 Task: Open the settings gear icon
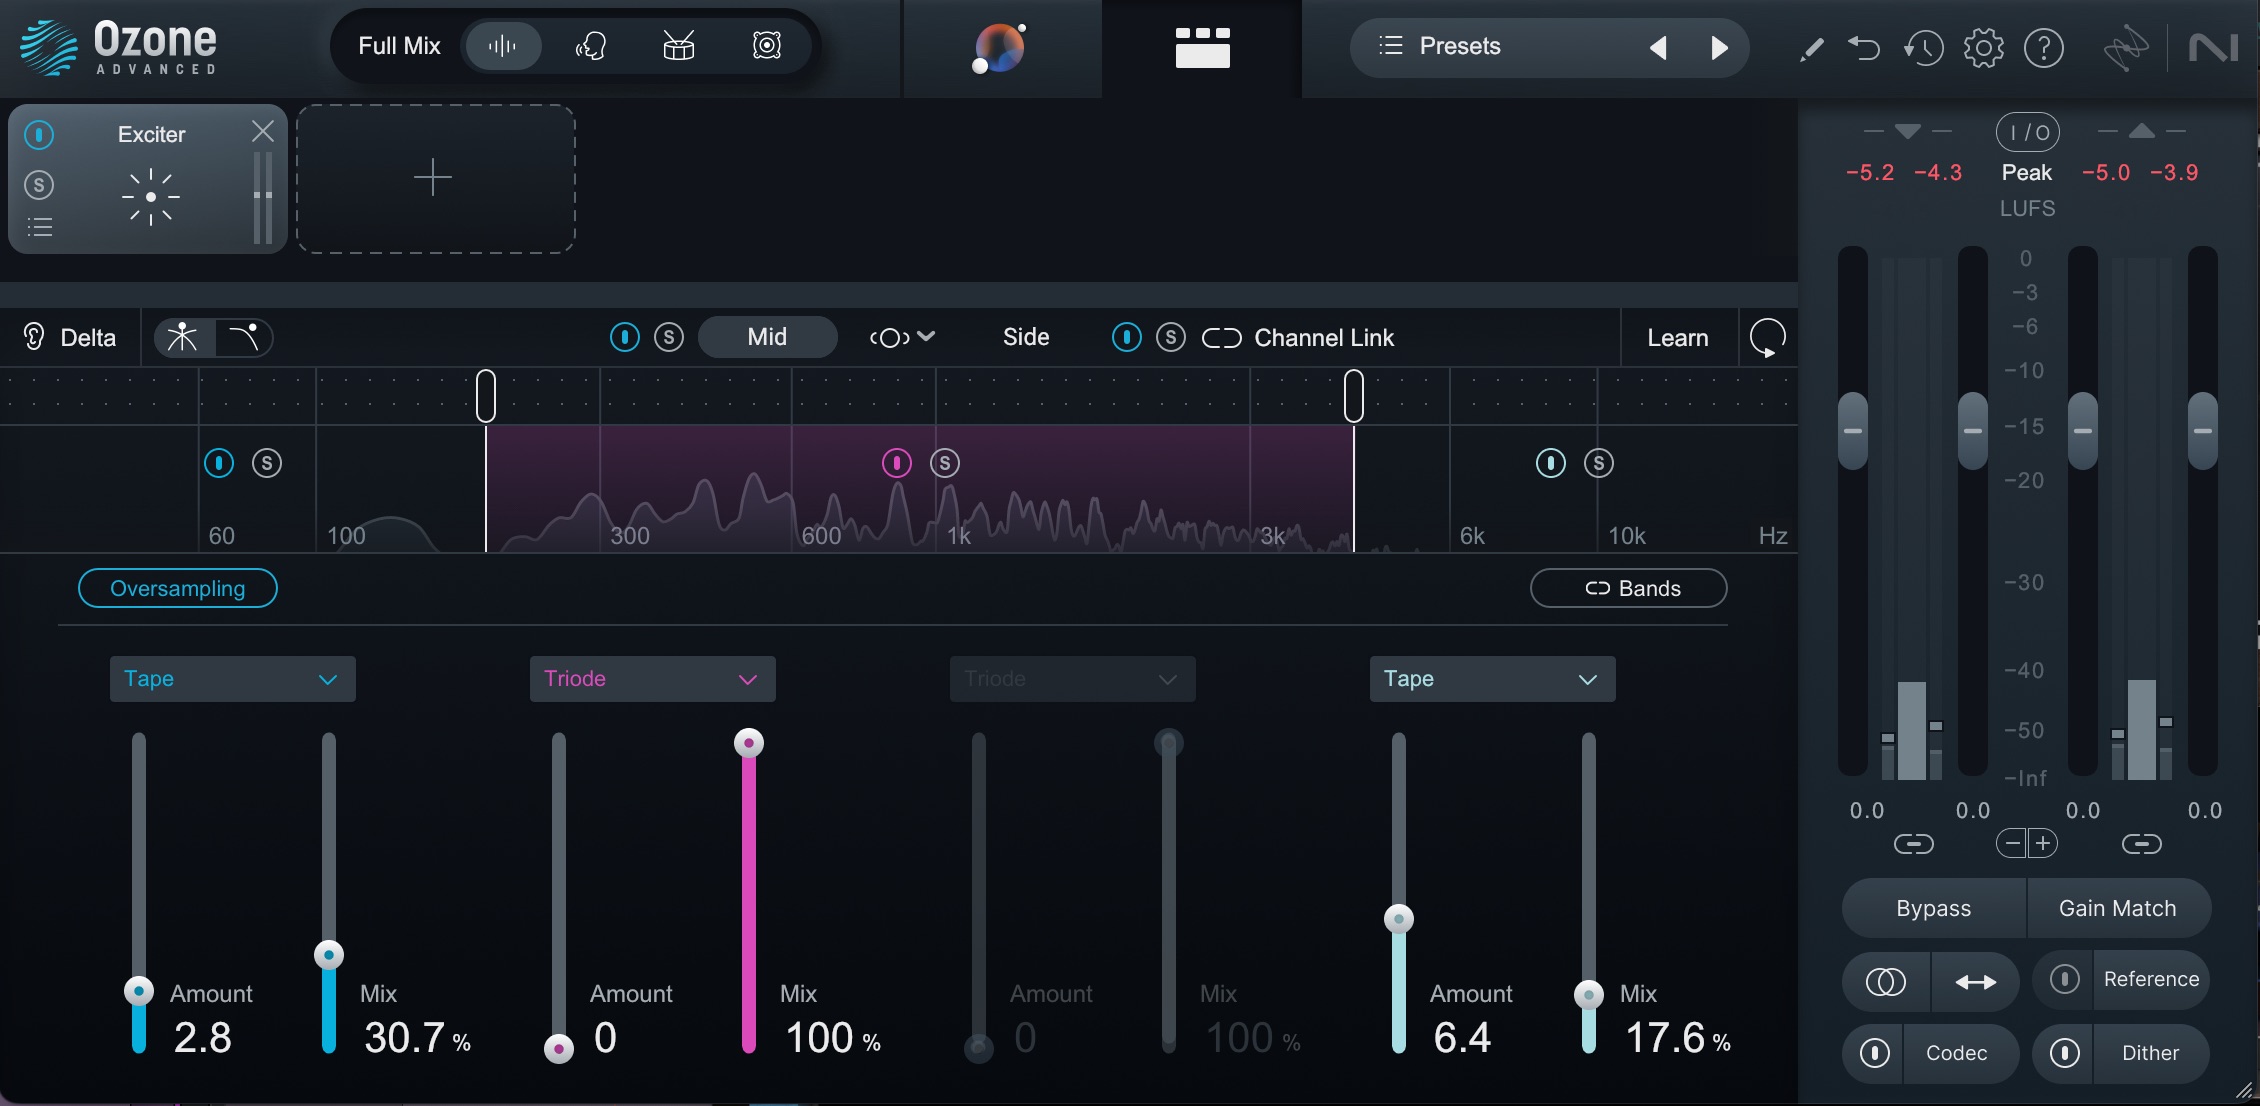pos(1984,48)
